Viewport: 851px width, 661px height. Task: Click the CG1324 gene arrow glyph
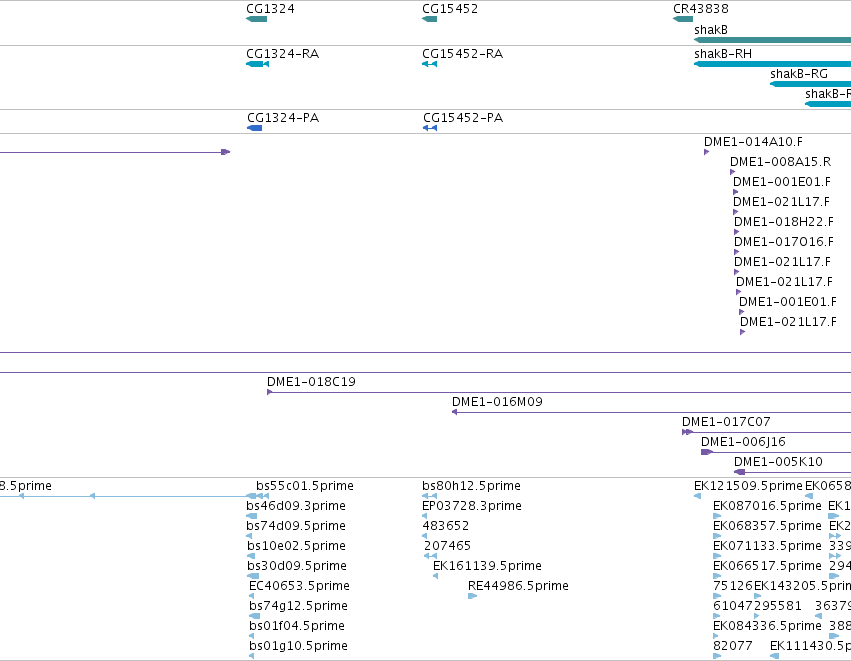coord(256,19)
